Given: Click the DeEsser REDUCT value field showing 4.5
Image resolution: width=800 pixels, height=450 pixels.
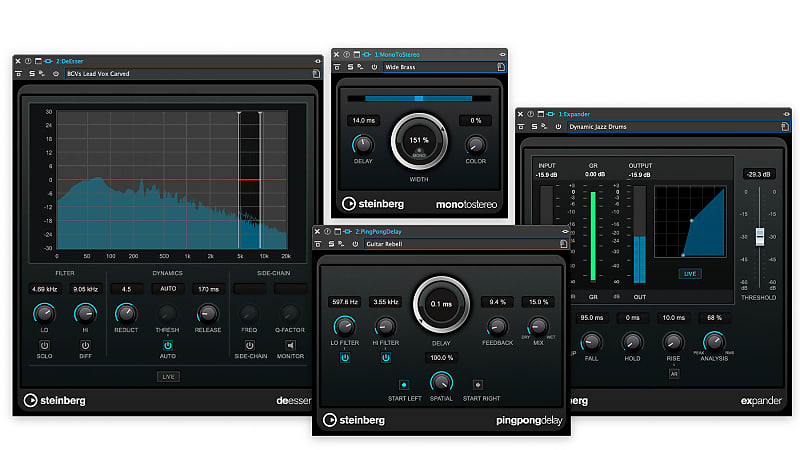Looking at the screenshot, I should click(x=127, y=289).
